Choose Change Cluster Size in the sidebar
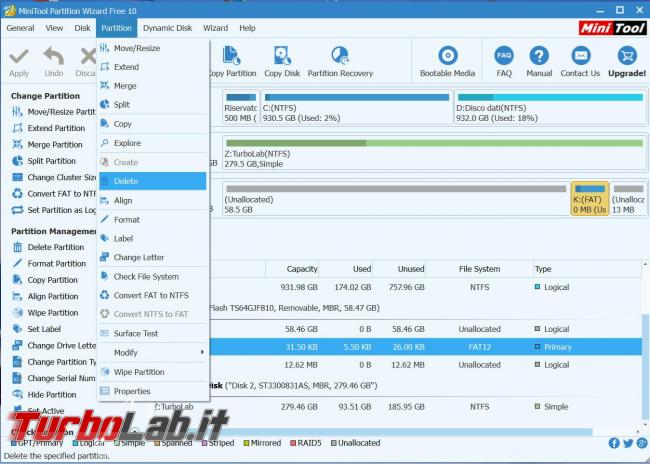 (53, 177)
